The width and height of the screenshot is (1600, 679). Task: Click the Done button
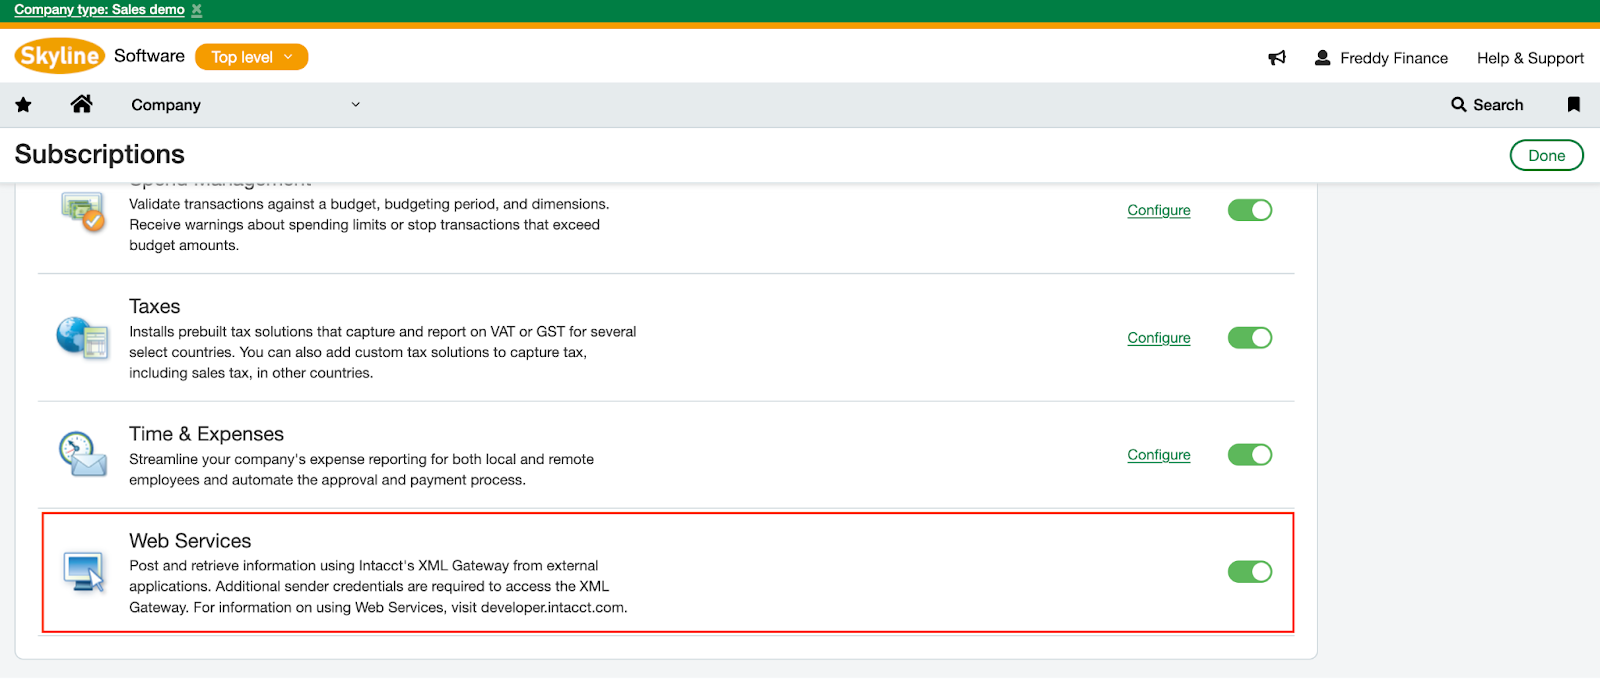1546,155
